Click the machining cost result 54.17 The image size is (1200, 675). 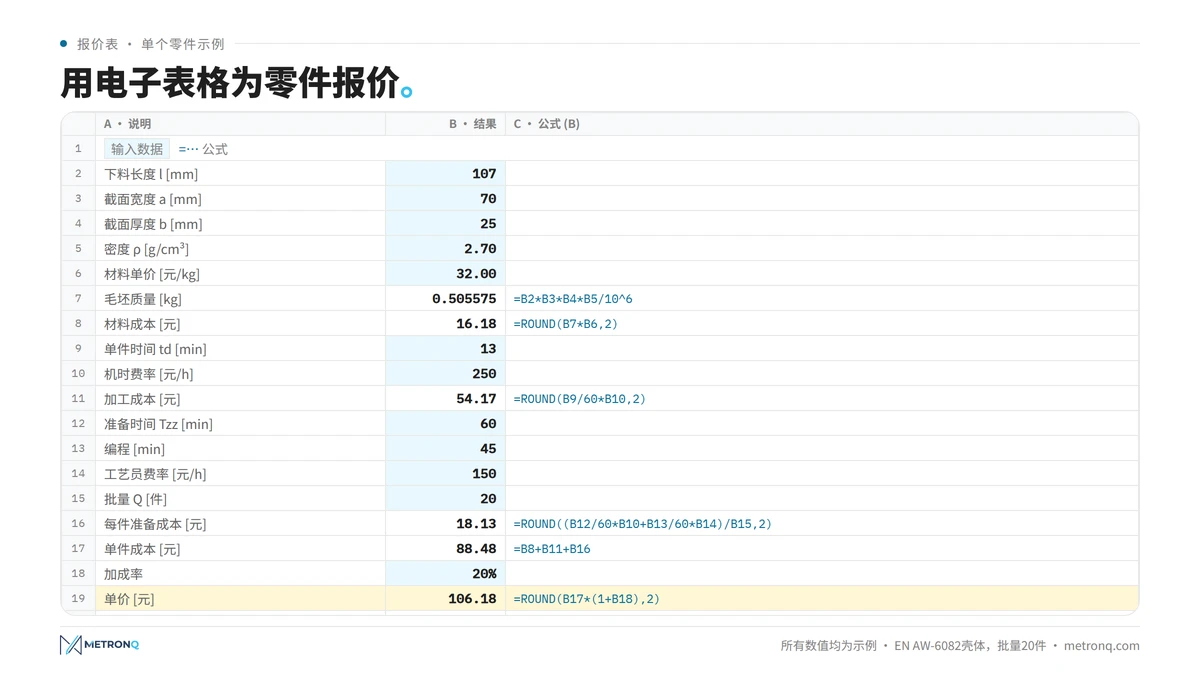click(445, 399)
